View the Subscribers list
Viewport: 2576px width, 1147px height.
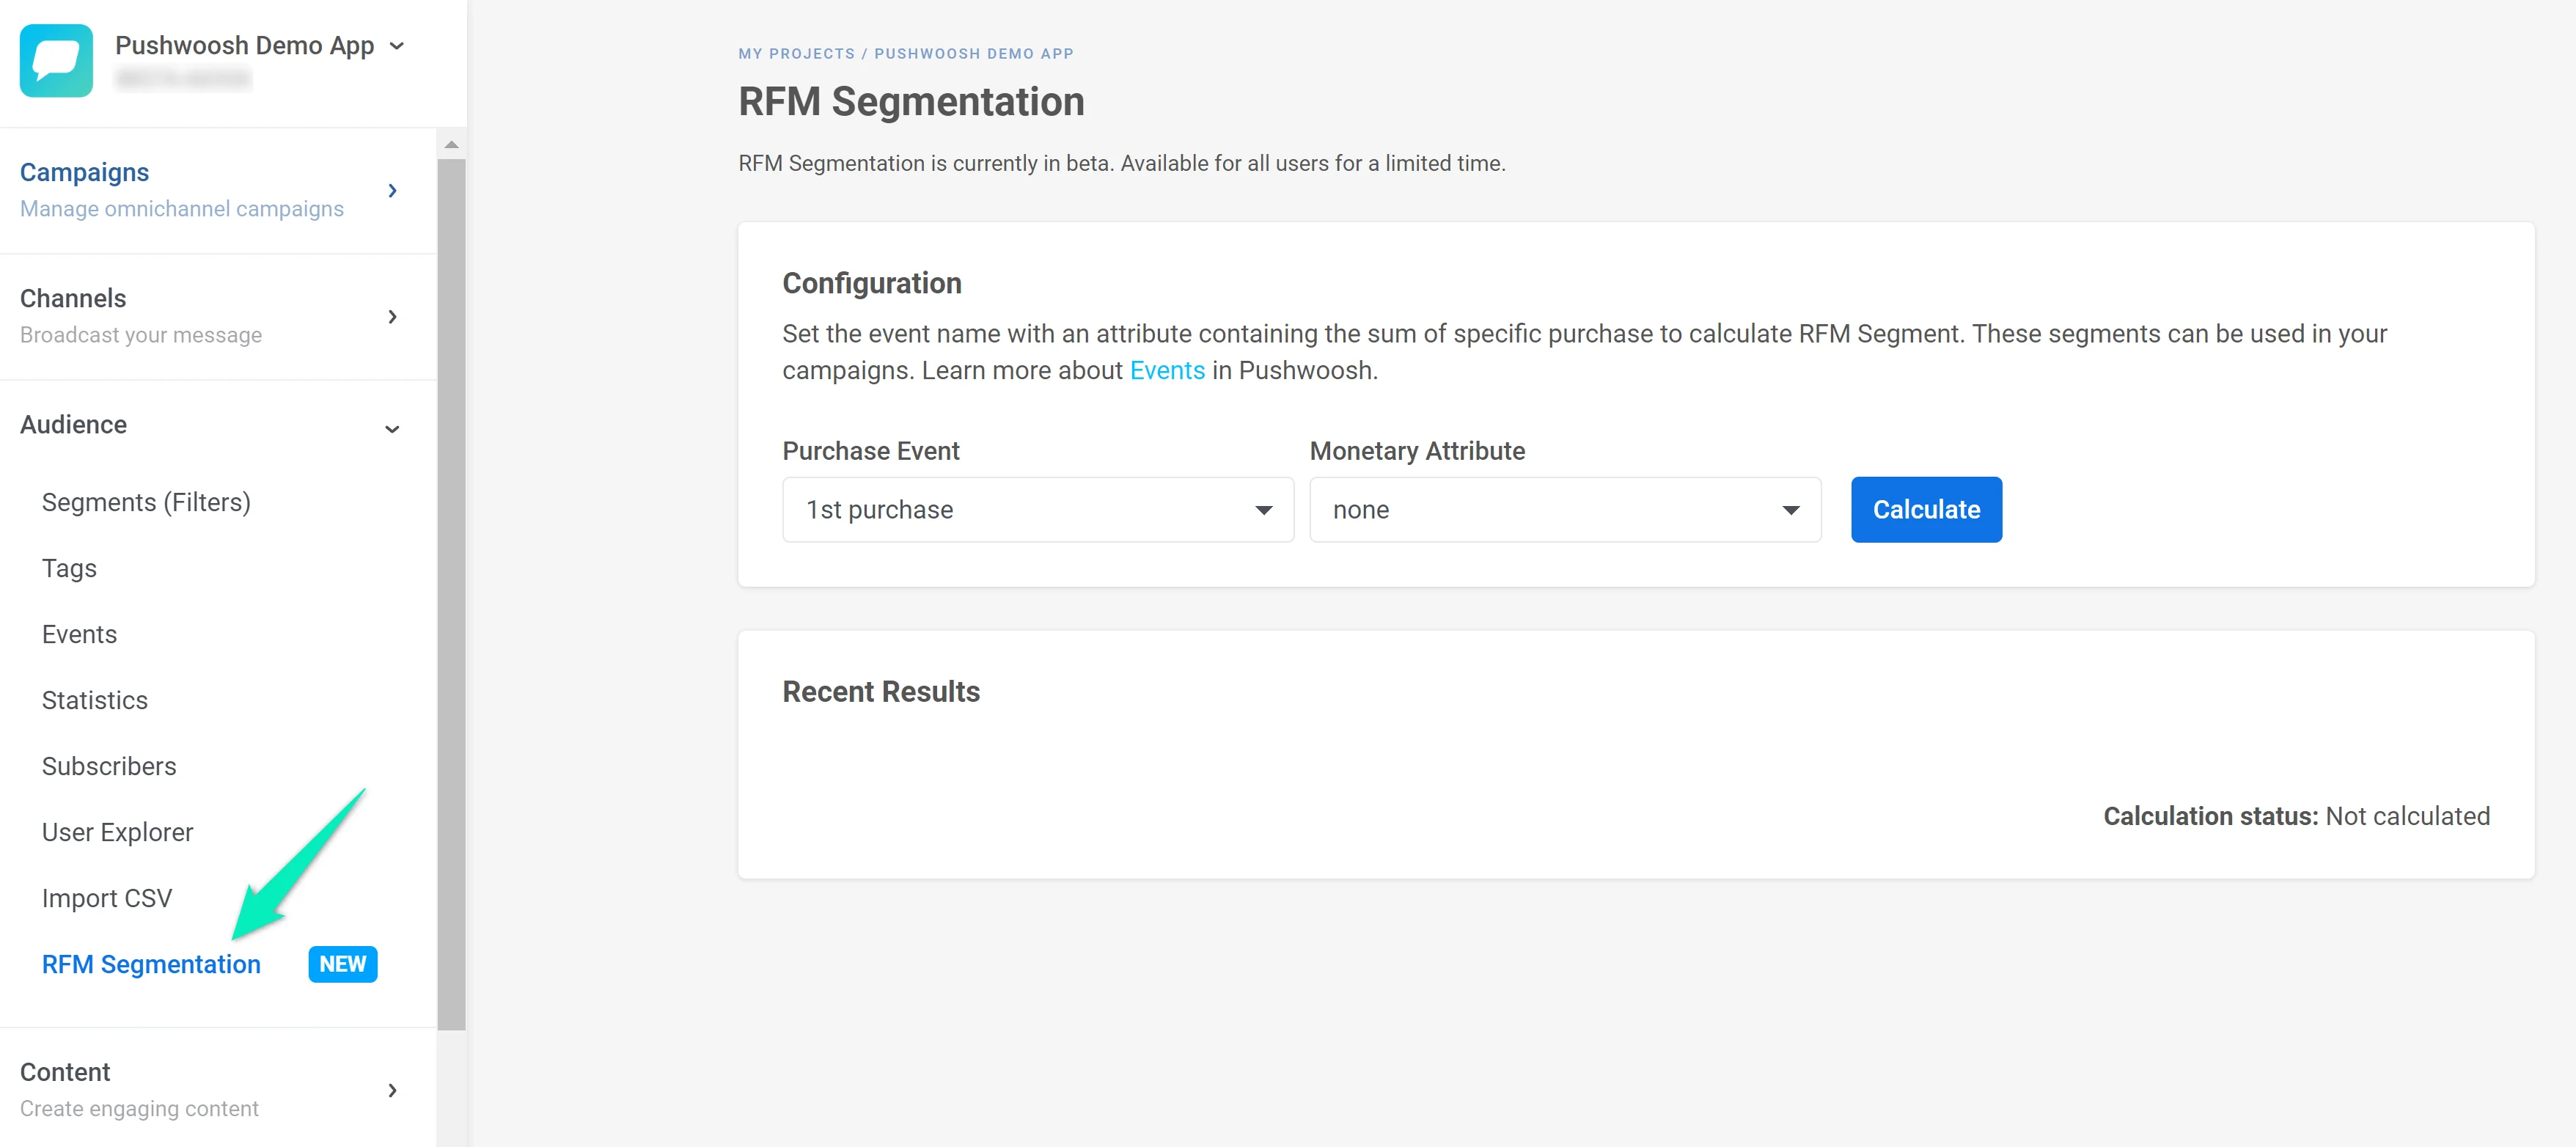coord(108,765)
